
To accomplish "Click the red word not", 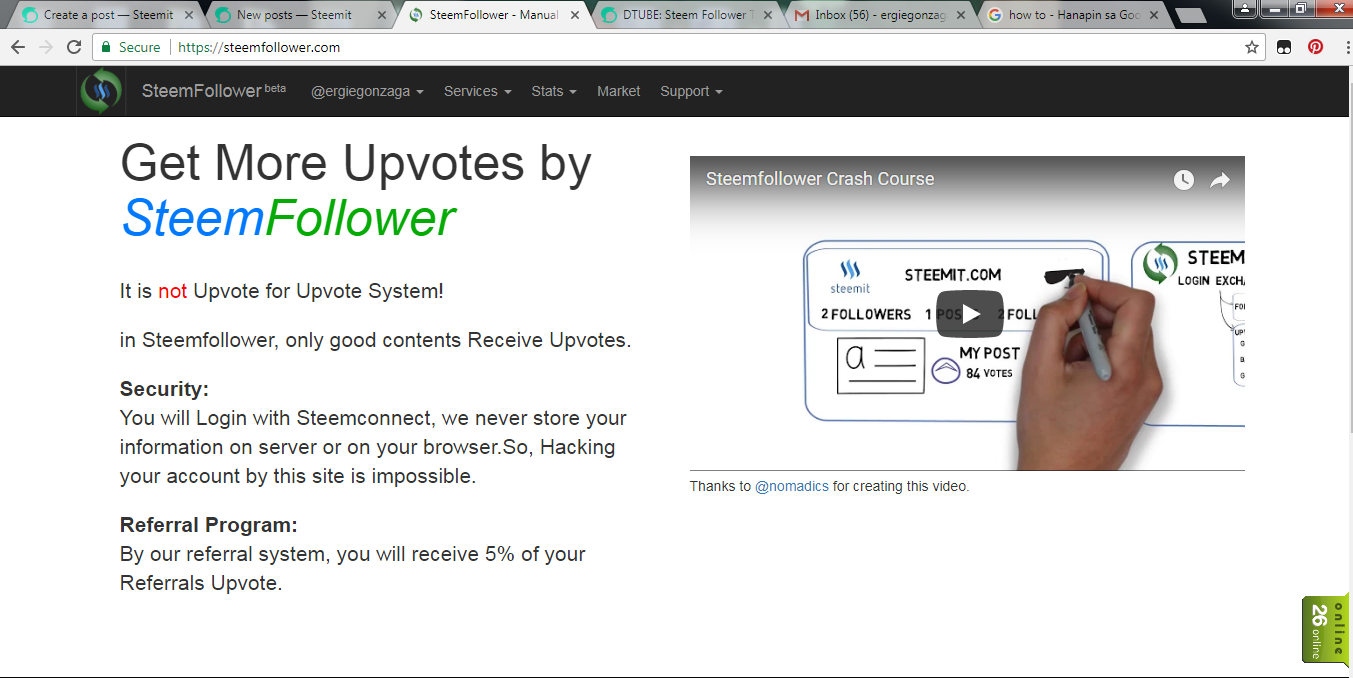I will point(172,291).
